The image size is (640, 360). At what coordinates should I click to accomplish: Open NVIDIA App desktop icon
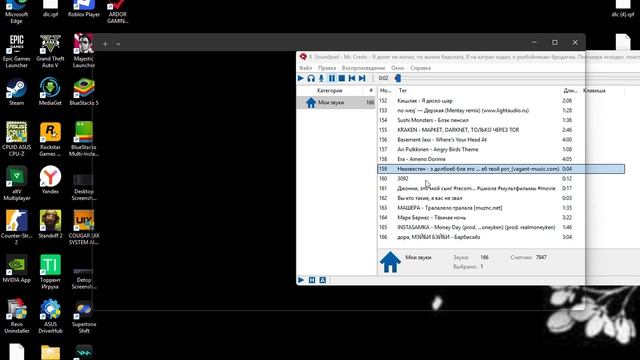(x=16, y=269)
